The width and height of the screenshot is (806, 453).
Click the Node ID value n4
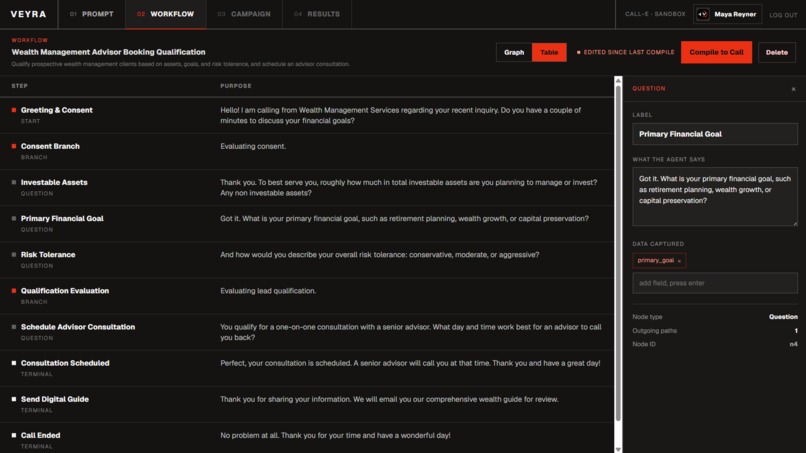pyautogui.click(x=793, y=345)
